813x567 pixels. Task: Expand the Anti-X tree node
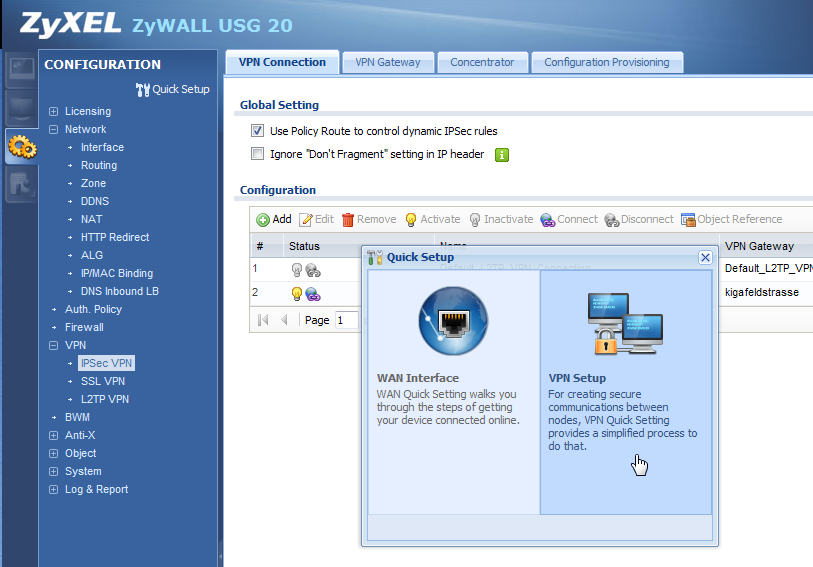point(54,436)
